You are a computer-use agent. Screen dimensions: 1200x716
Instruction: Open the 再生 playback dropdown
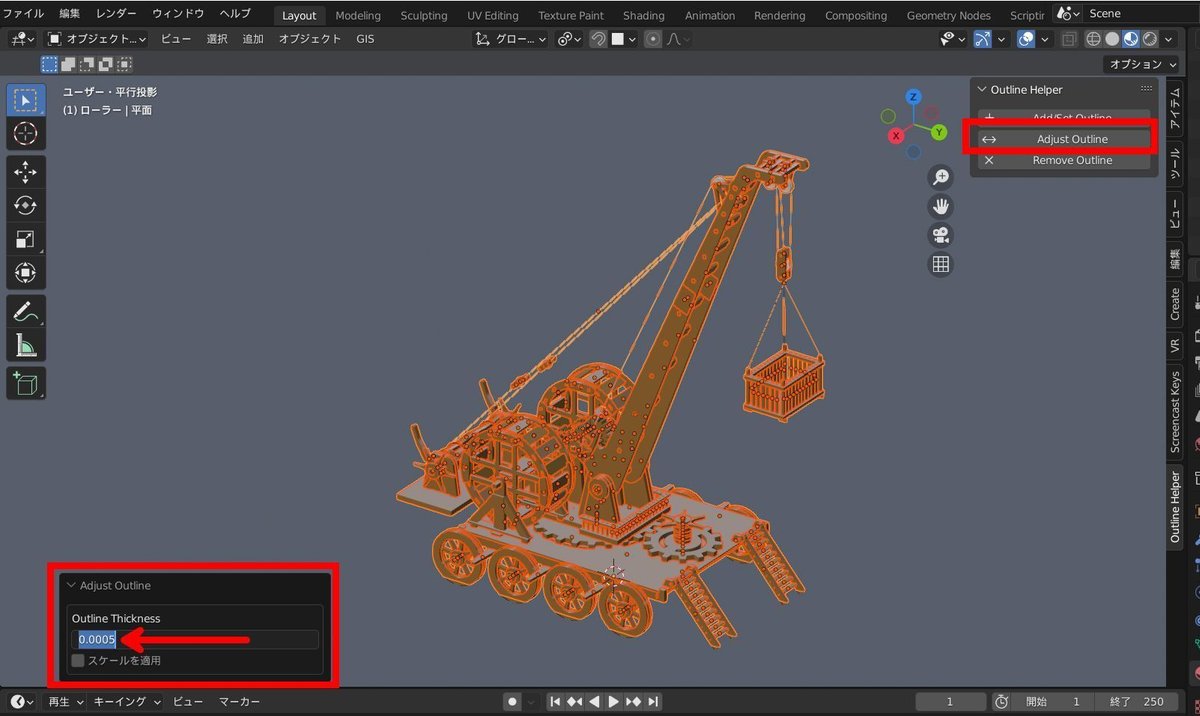66,702
